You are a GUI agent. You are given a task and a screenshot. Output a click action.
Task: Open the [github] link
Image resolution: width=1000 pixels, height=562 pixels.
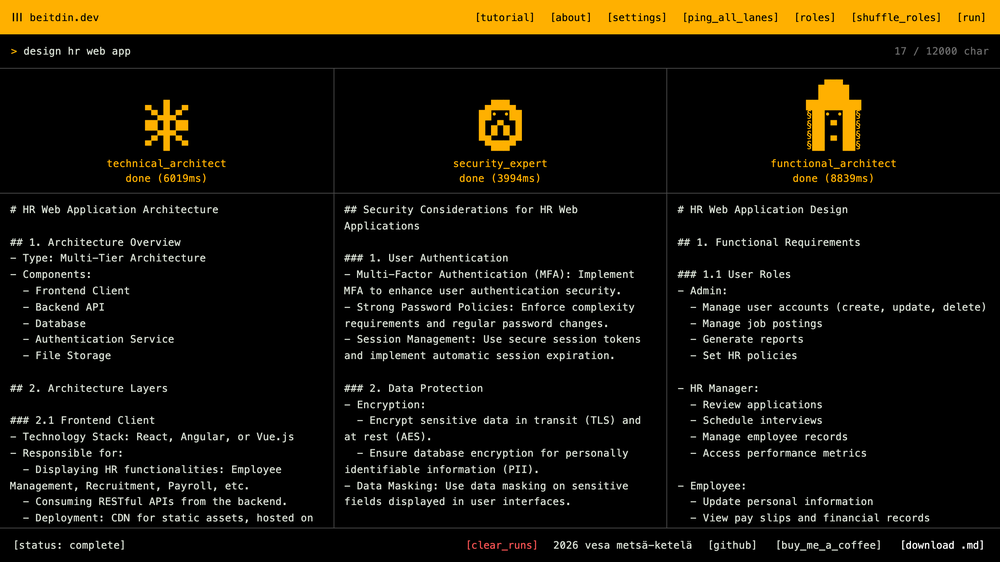tap(732, 545)
